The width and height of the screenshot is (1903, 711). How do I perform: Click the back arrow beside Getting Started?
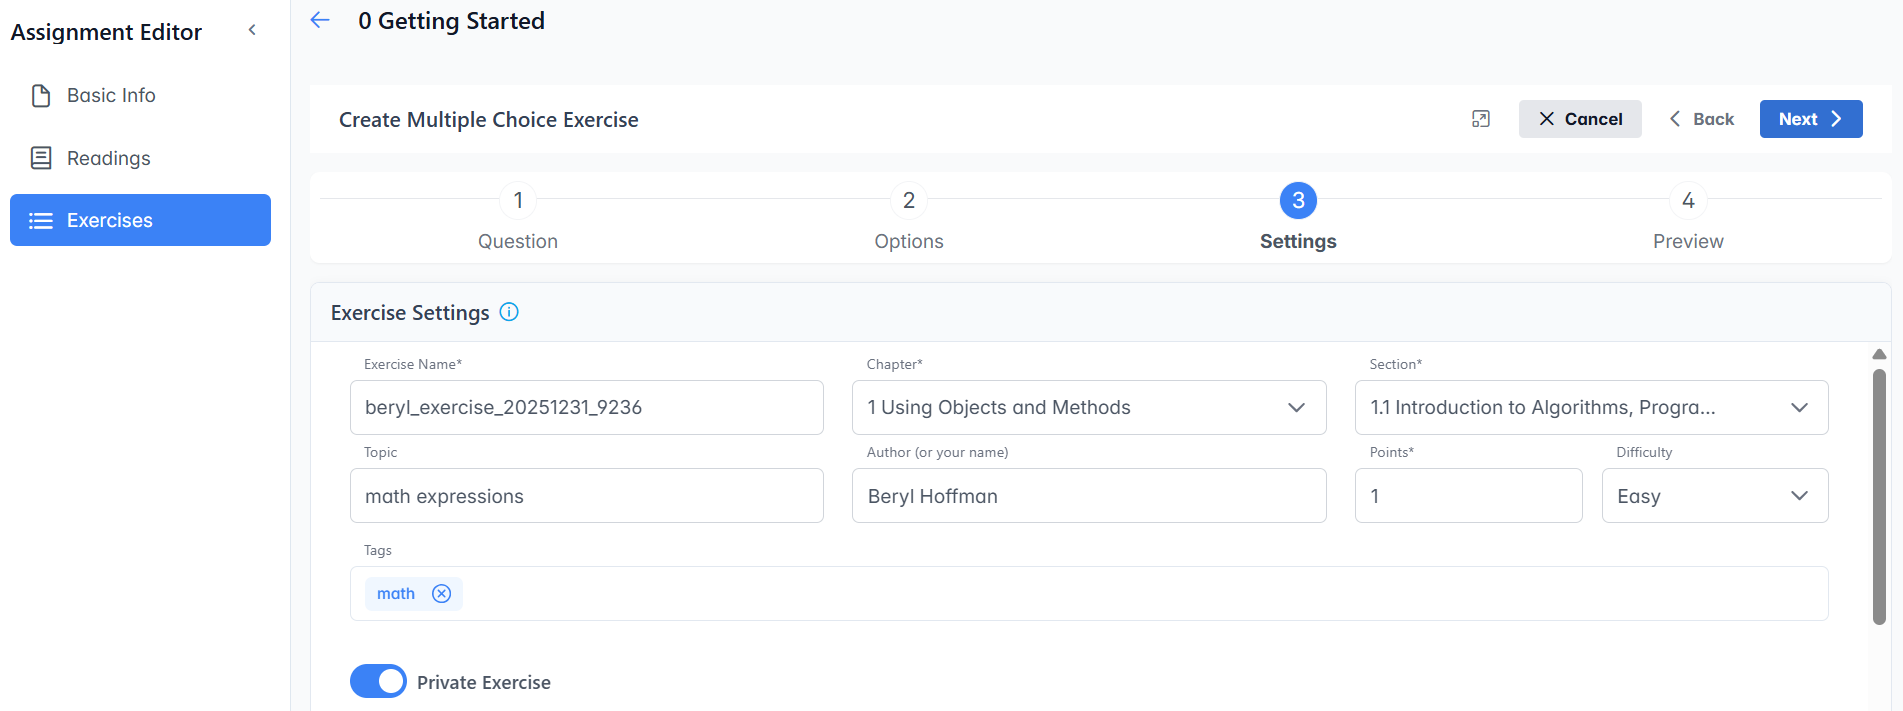point(320,20)
